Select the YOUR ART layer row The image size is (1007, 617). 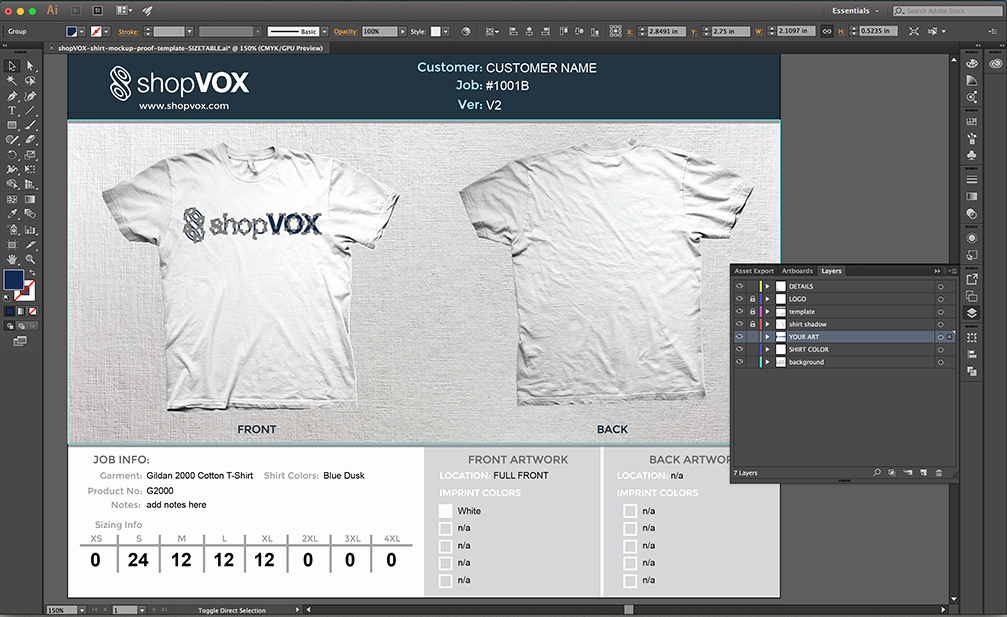[x=844, y=336]
